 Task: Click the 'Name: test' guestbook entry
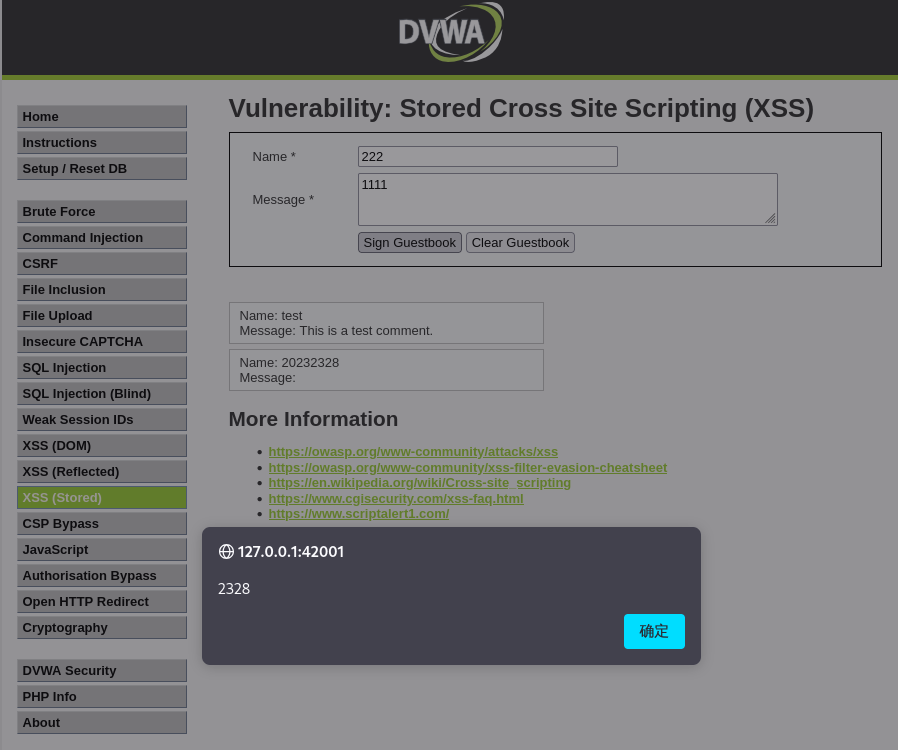386,323
